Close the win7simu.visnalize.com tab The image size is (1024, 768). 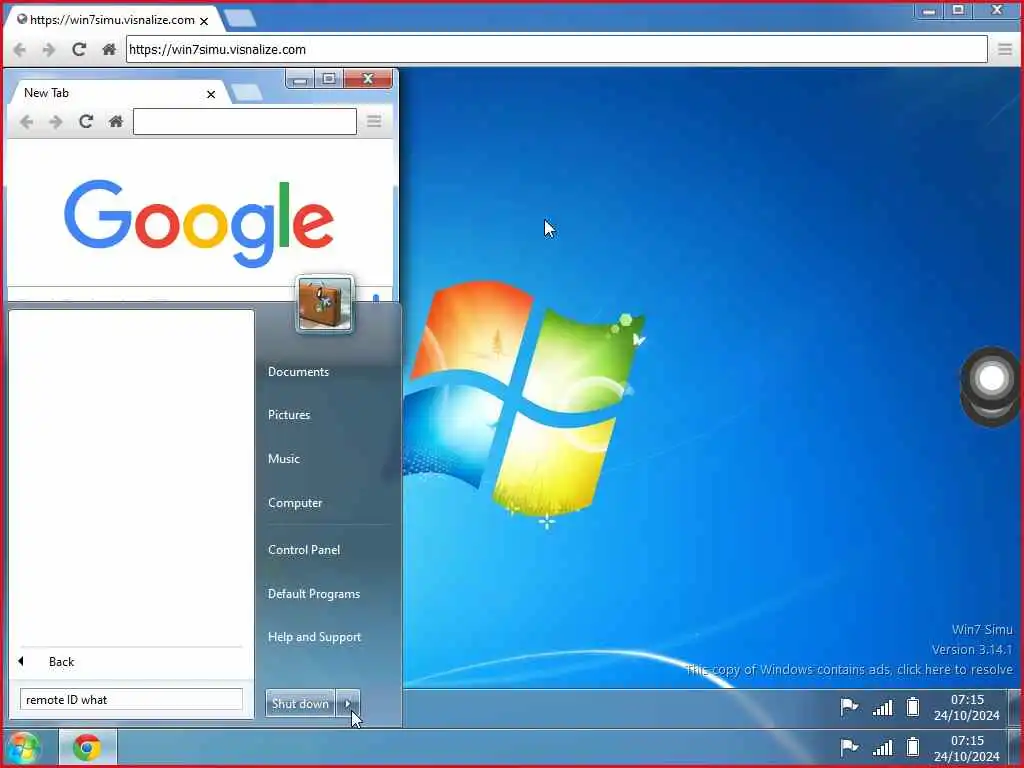[x=204, y=21]
